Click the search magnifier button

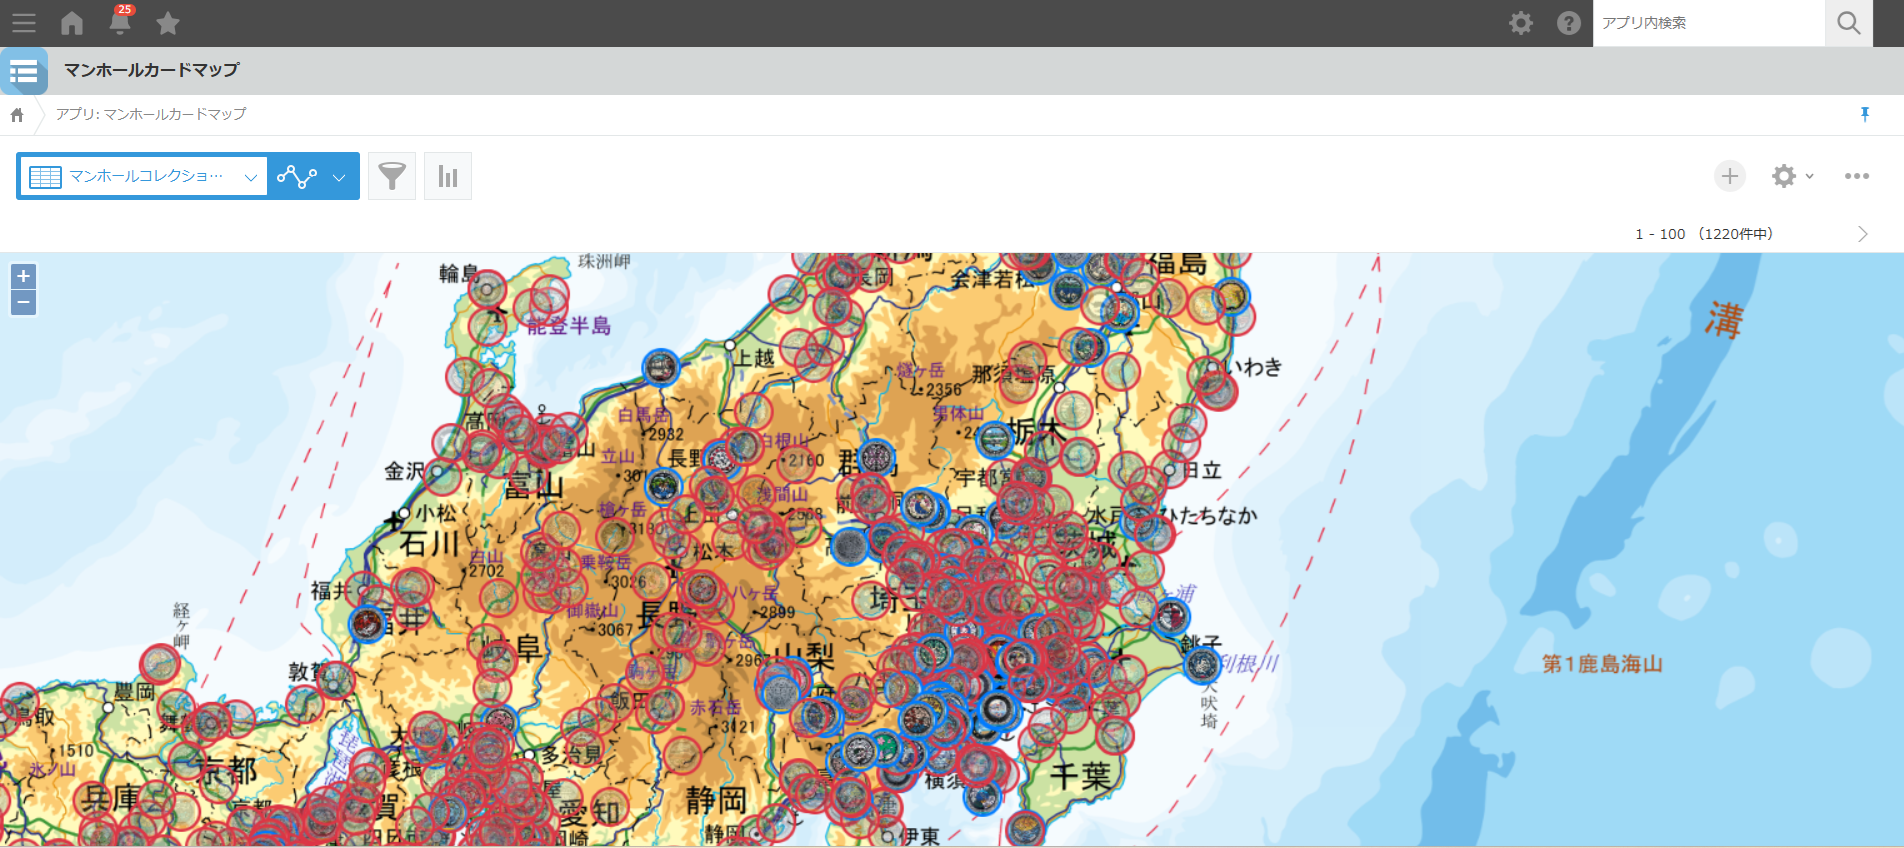tap(1848, 23)
